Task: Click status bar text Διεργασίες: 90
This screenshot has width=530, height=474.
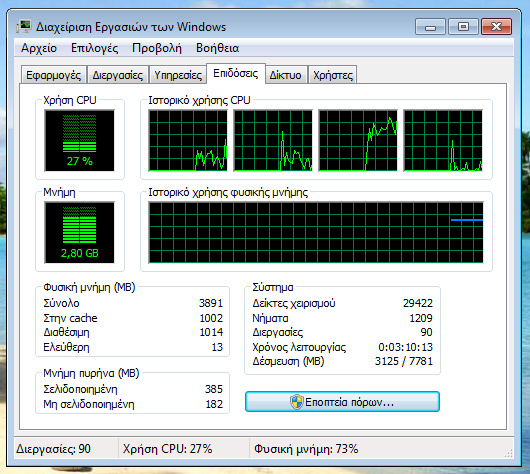Action: [x=53, y=449]
